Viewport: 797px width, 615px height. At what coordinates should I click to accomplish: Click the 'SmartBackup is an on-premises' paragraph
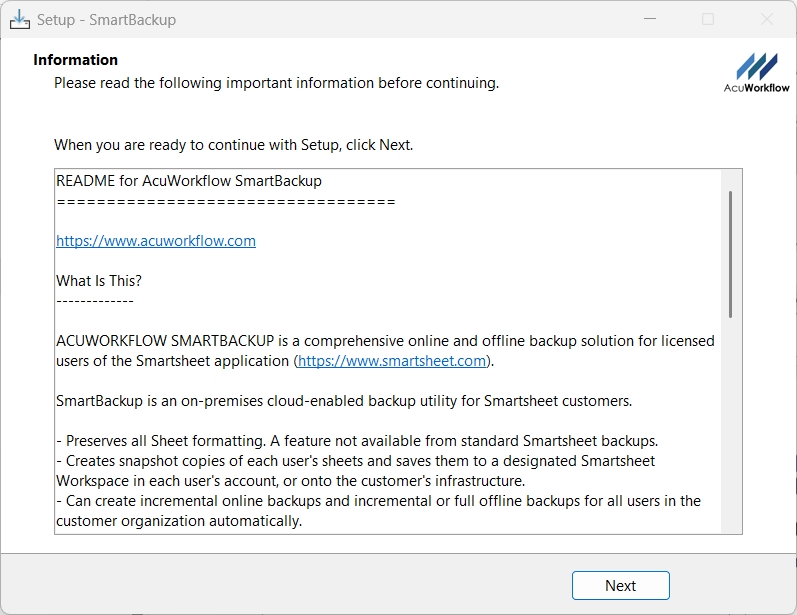[x=344, y=401]
